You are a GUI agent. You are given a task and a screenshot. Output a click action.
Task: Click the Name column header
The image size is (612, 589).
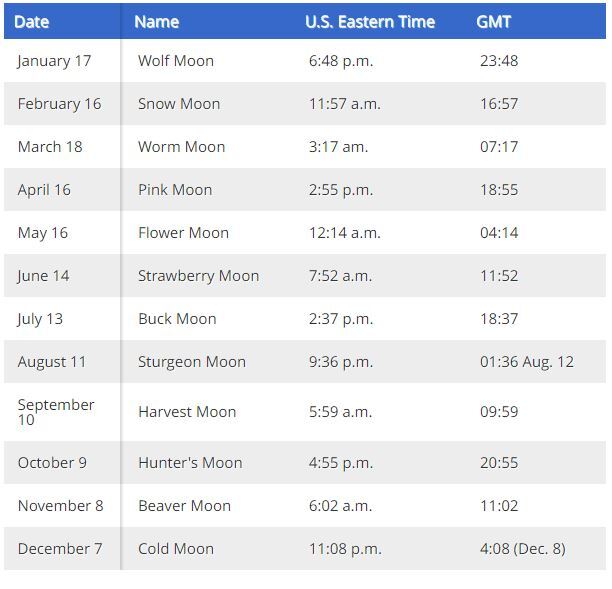pyautogui.click(x=157, y=22)
